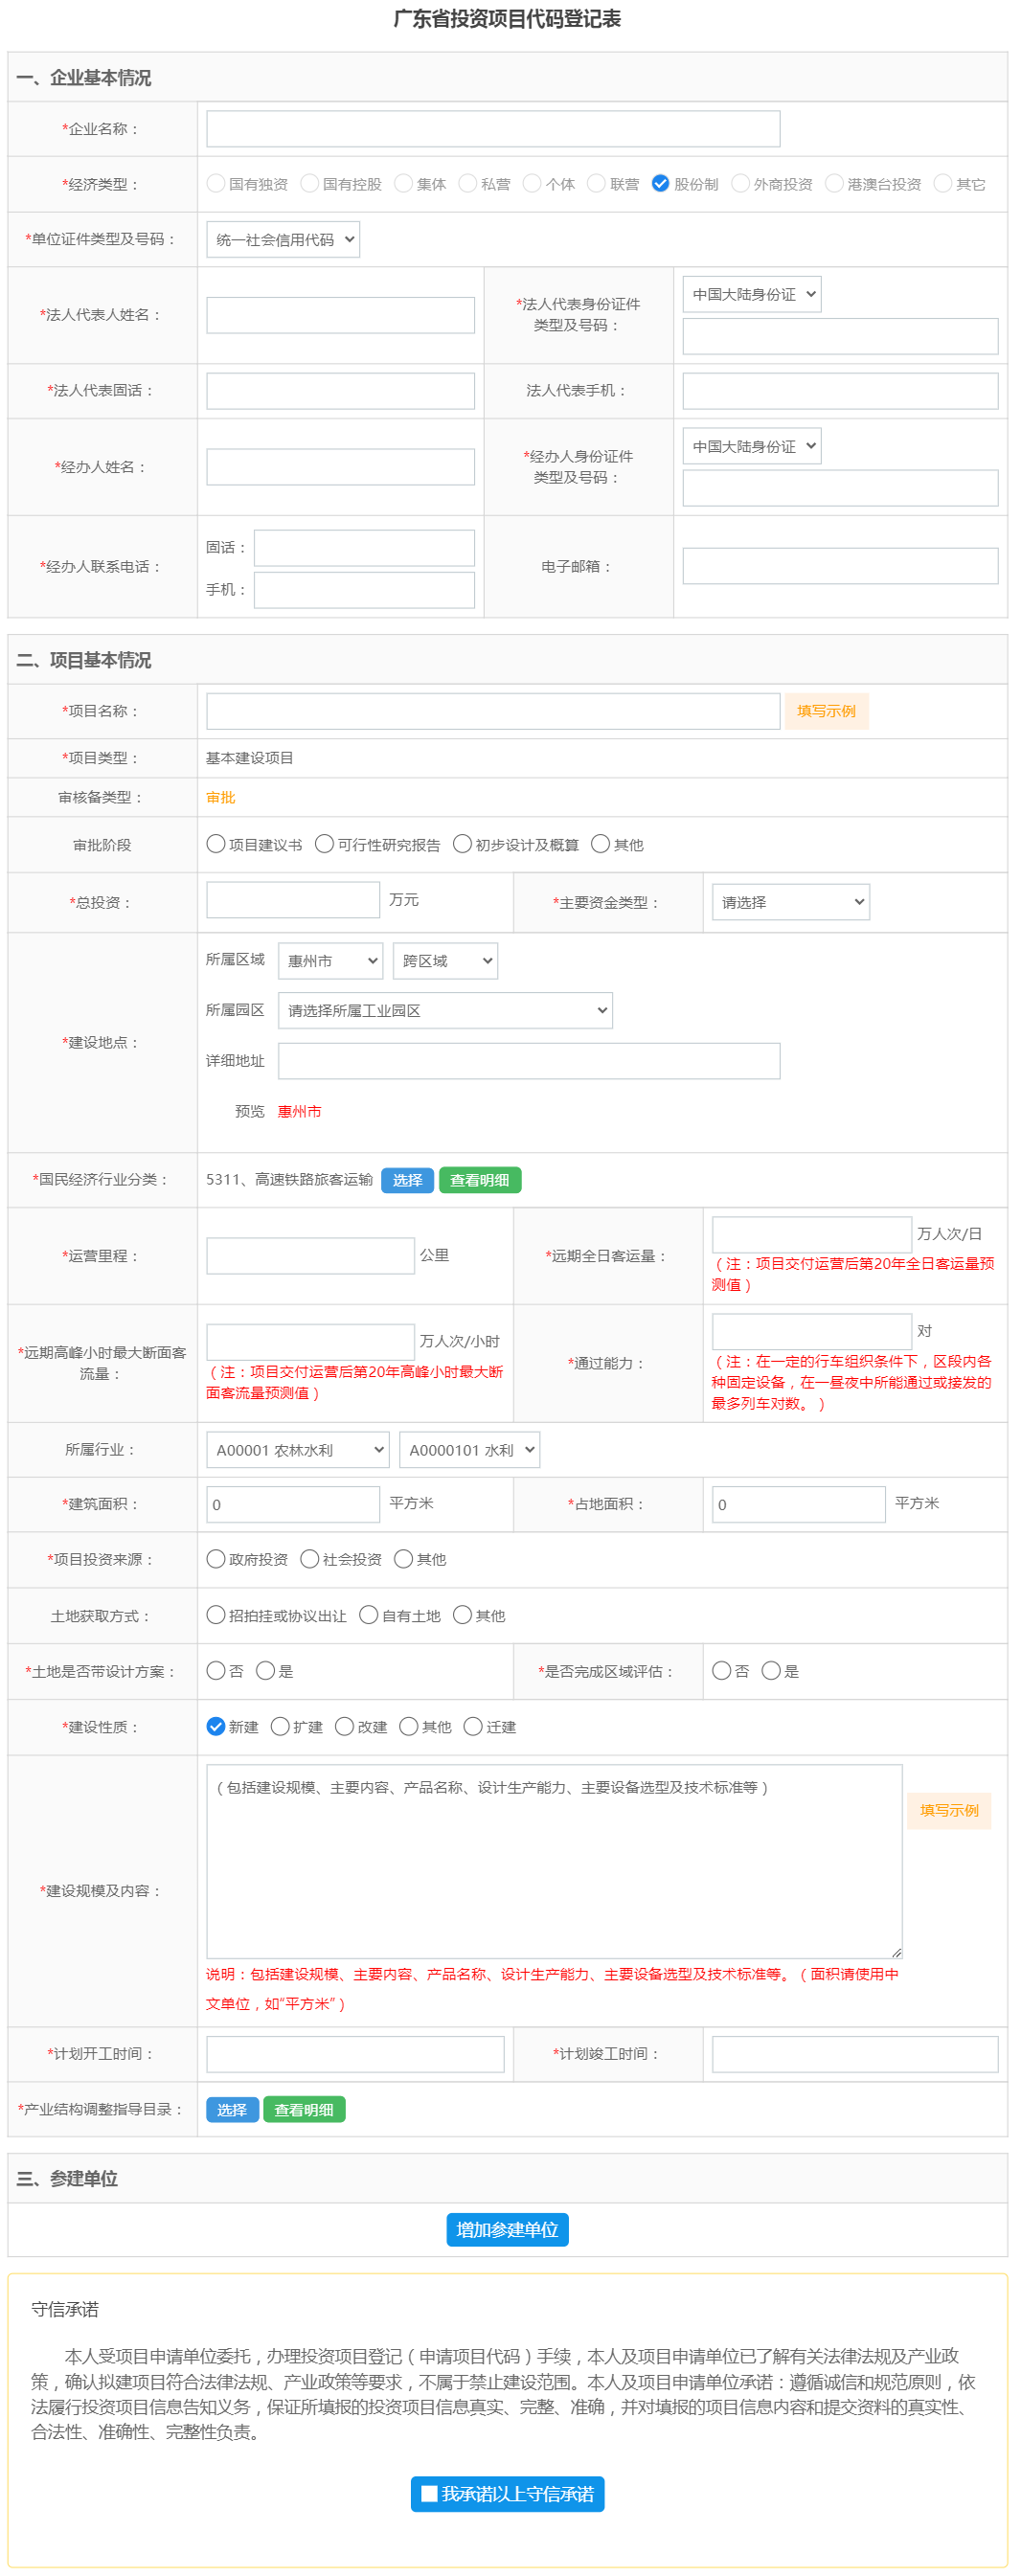Screen dimensions: 1021x2576
Task: Click 查看明细 for 产业结构调整指导目录
Action: point(304,2109)
